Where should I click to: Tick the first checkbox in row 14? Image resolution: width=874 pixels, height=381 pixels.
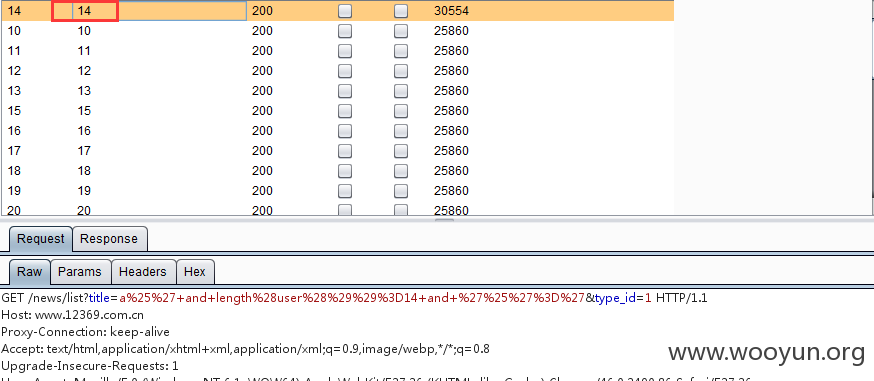pos(345,11)
